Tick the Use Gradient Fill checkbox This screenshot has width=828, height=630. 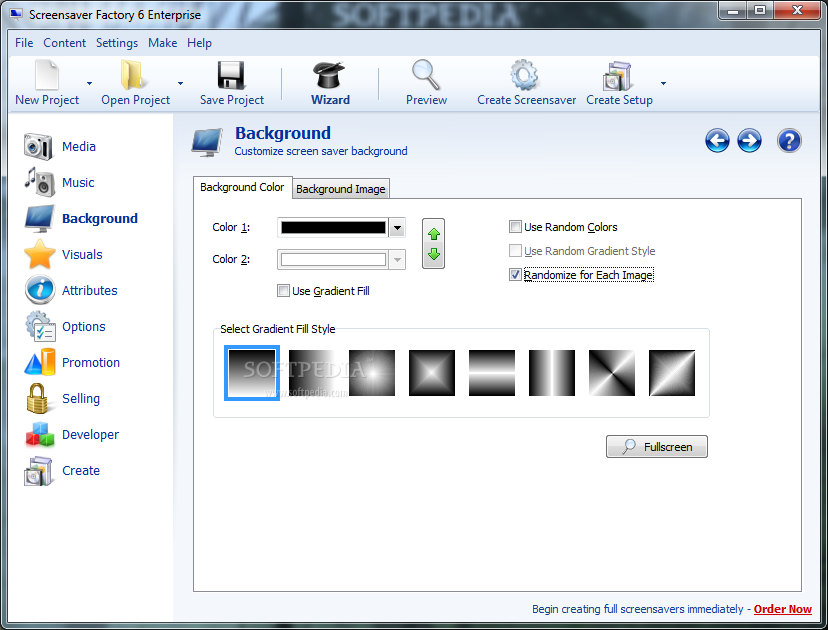pyautogui.click(x=284, y=291)
